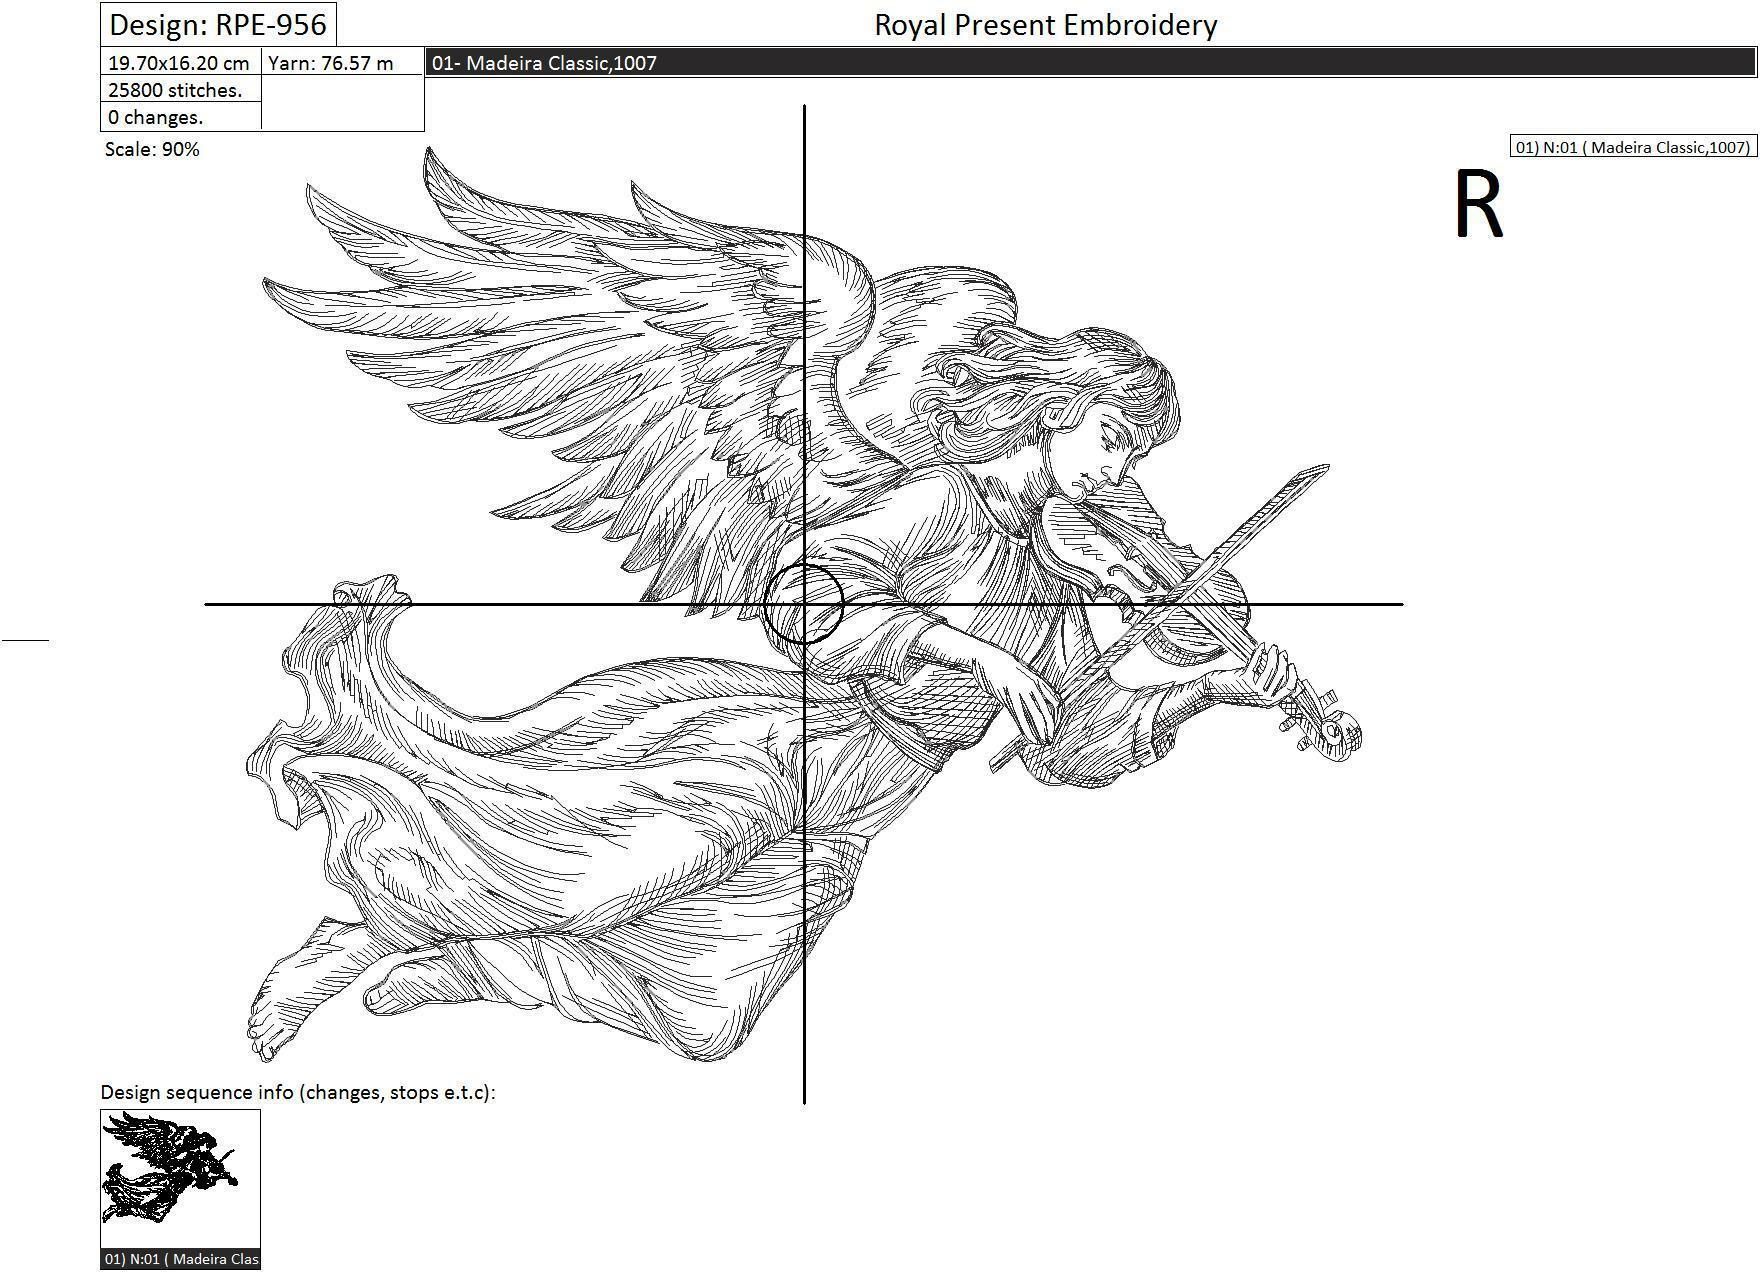
Task: Click the topmost wing feather tip
Action: coord(430,153)
